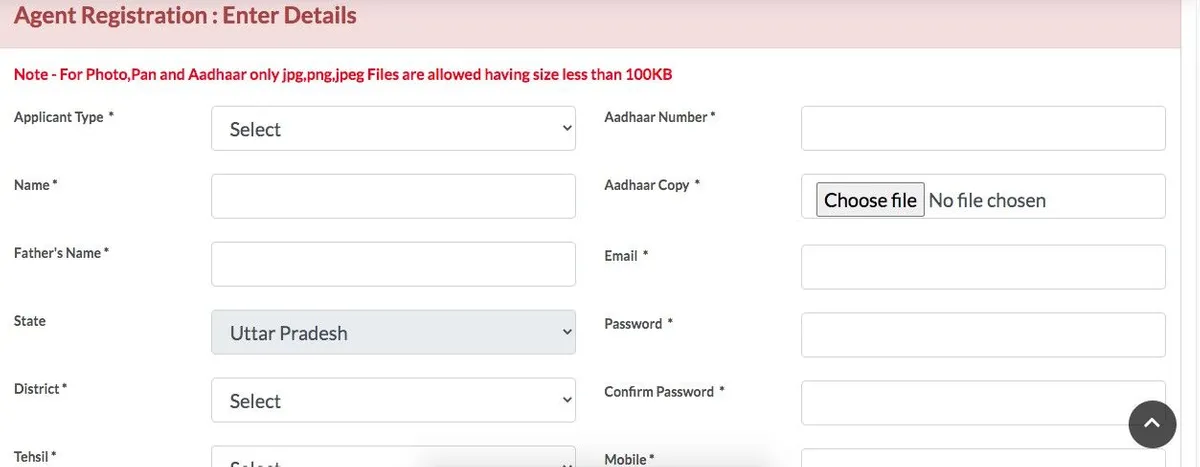Click the scroll-to-top arrow button
Image resolution: width=1200 pixels, height=467 pixels.
pos(1152,424)
